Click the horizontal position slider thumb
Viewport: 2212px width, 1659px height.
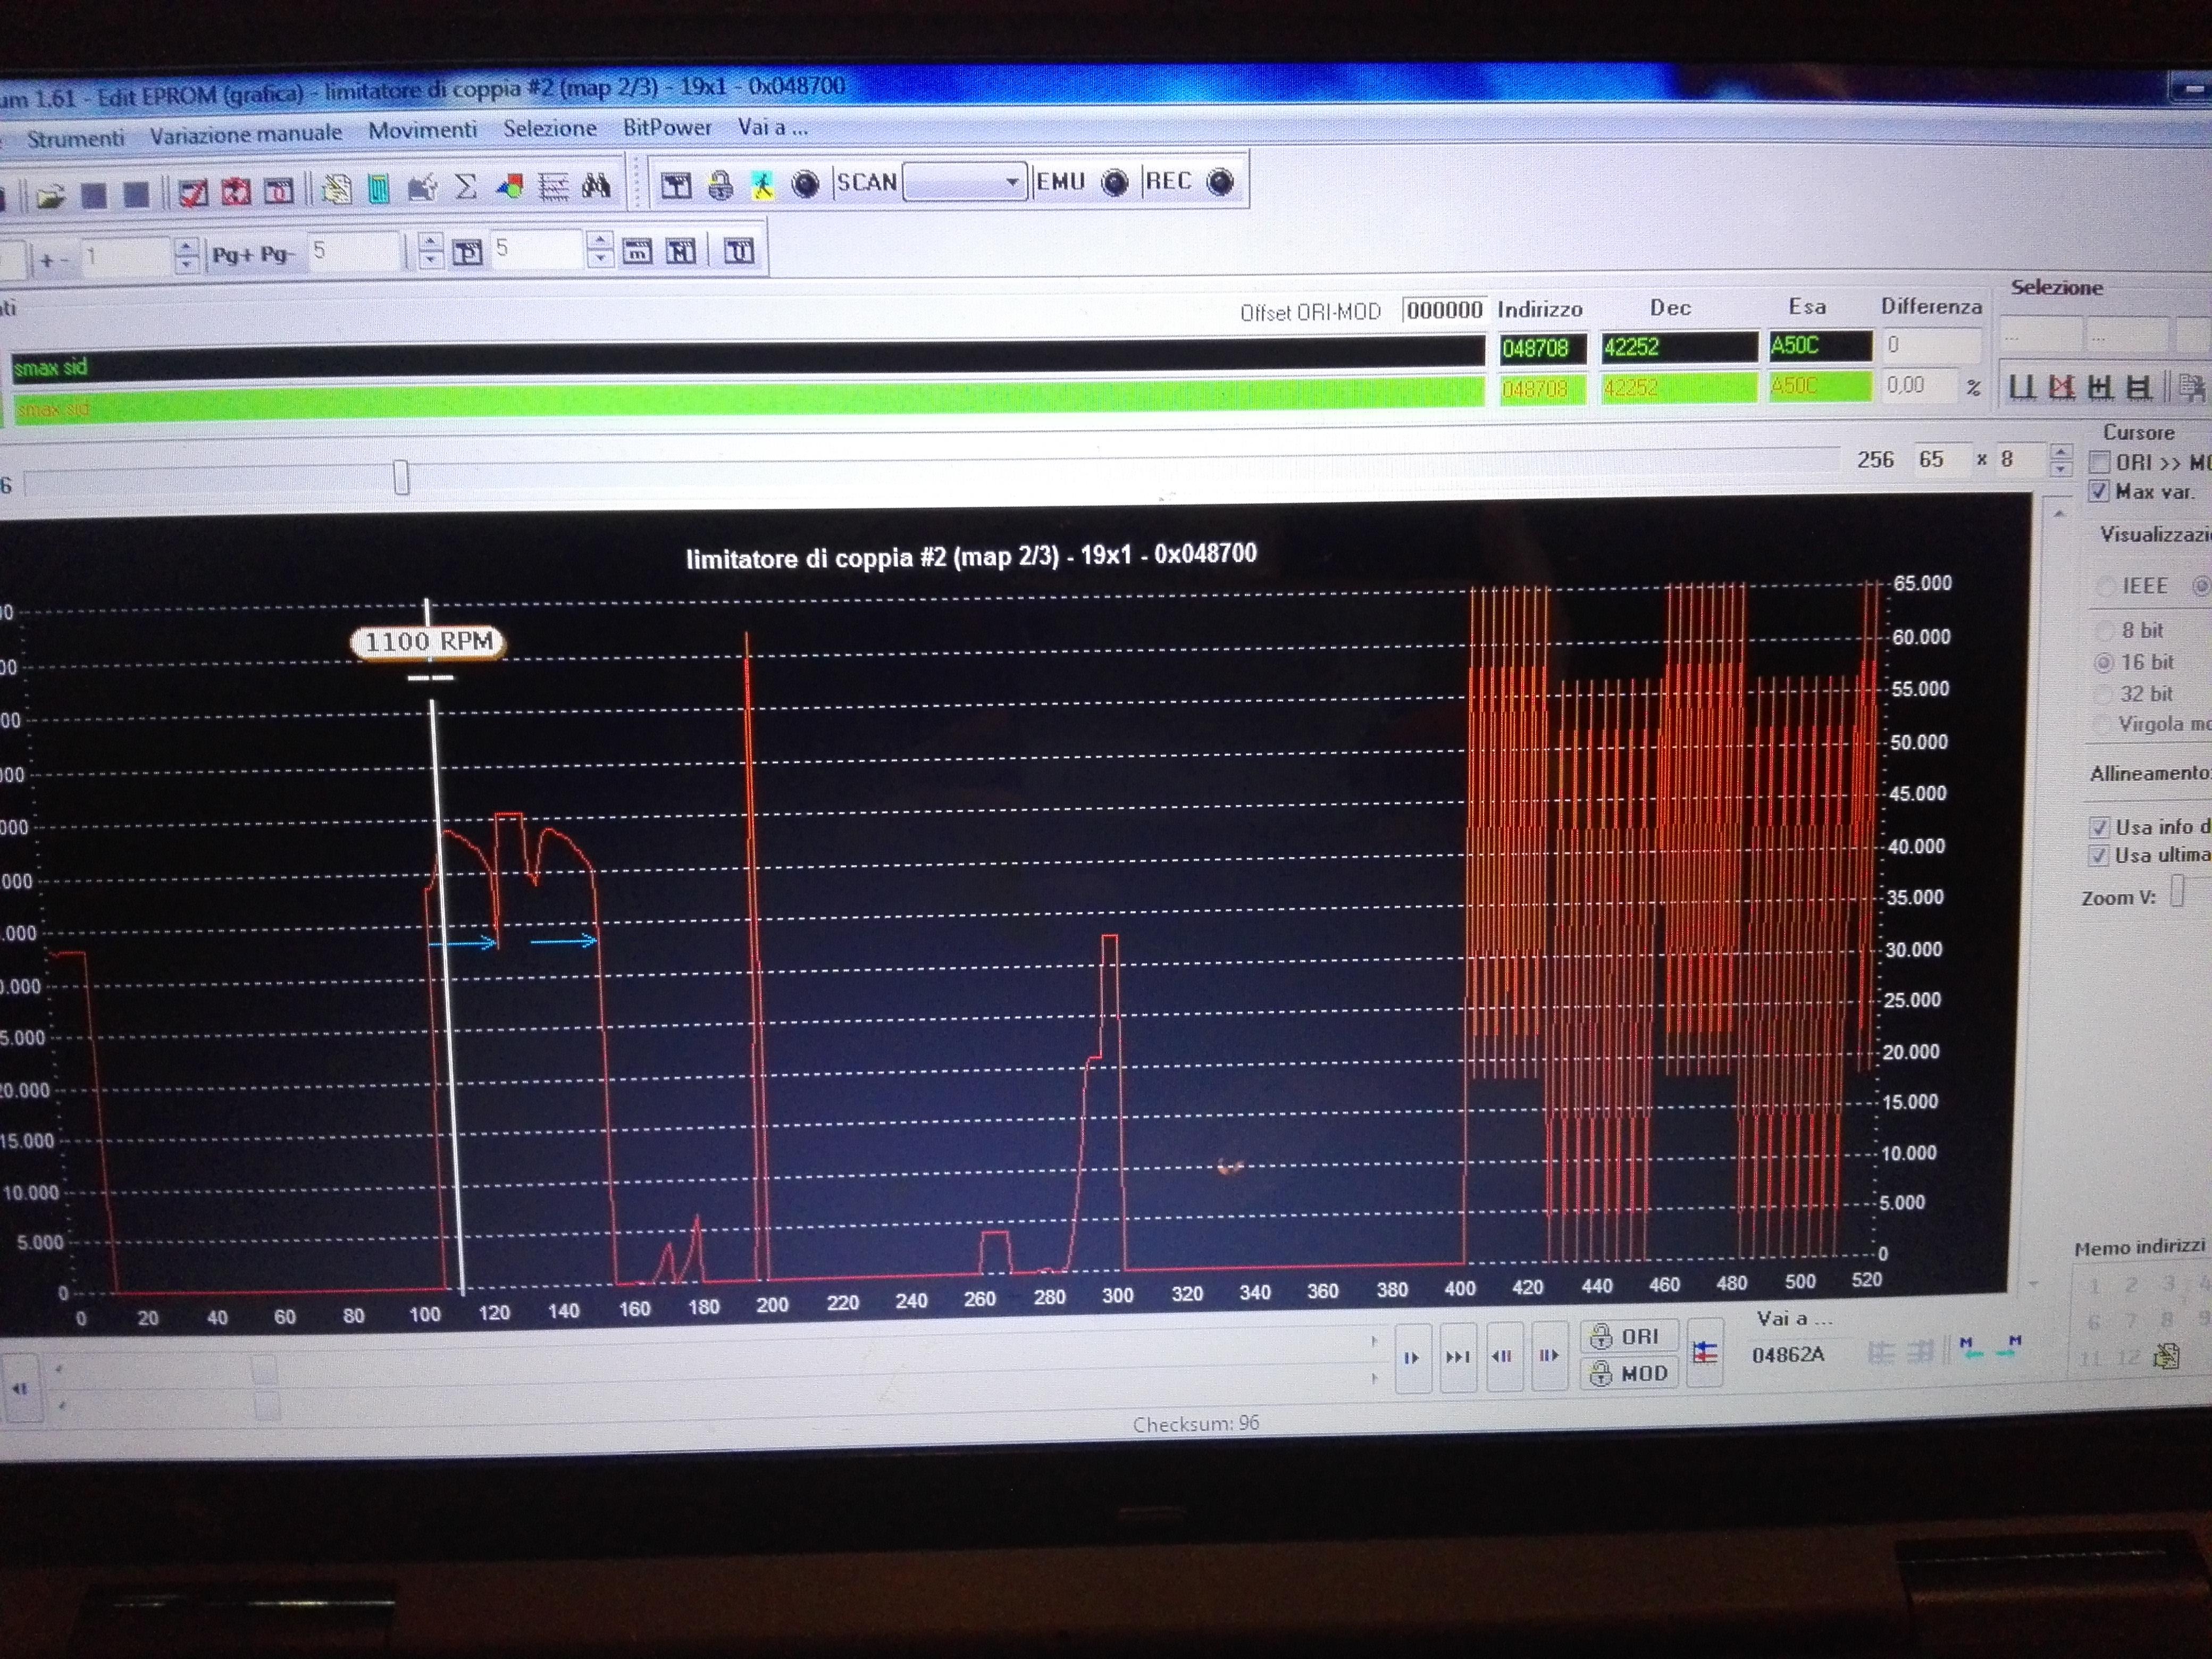(x=401, y=478)
